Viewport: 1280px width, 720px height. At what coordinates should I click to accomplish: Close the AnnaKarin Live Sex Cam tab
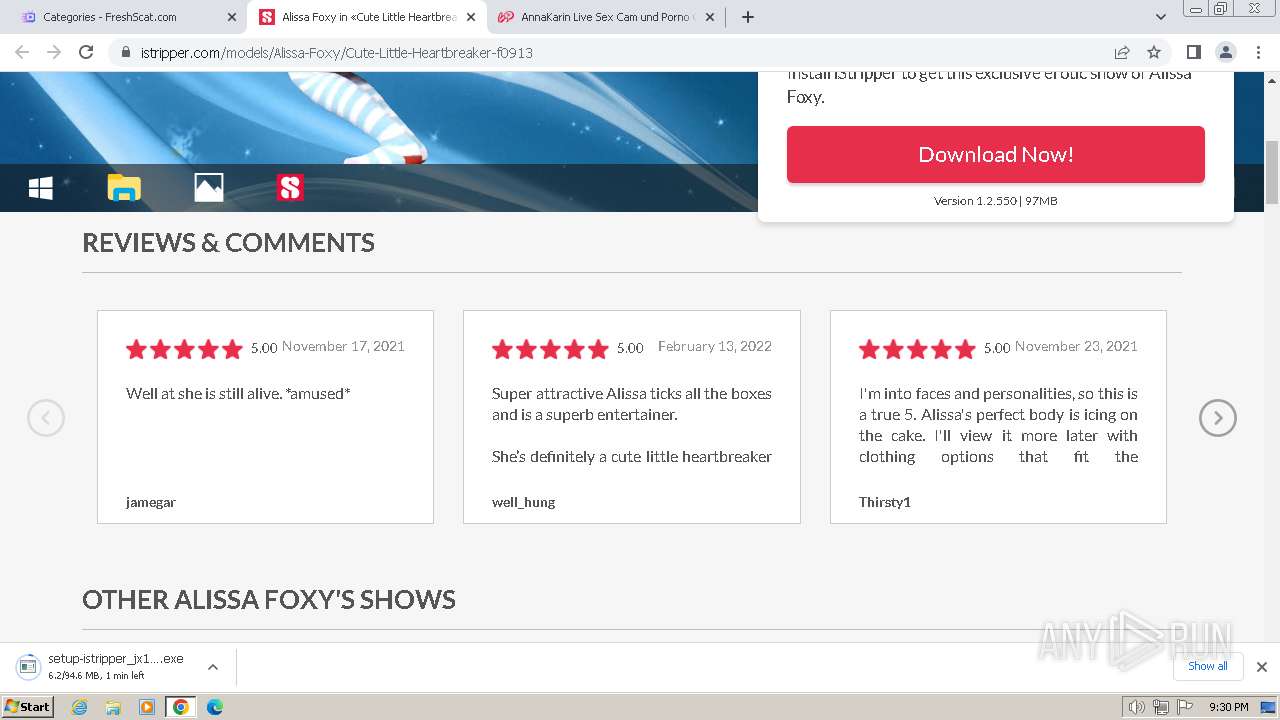pos(710,17)
